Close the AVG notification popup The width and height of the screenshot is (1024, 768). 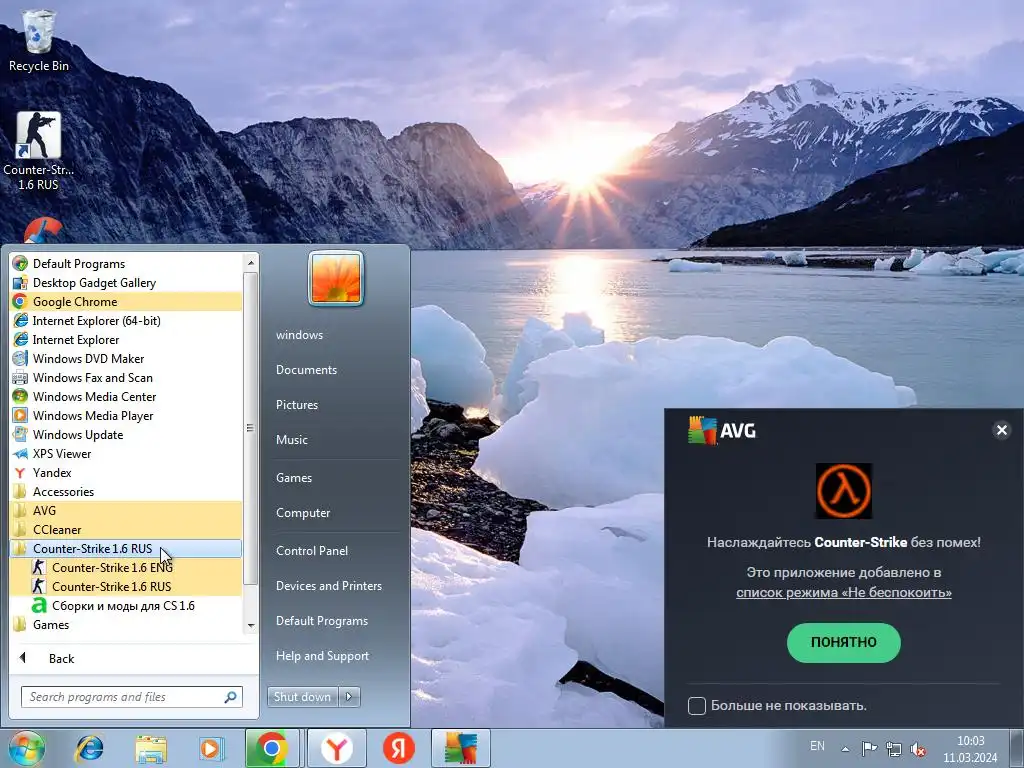coord(1002,430)
